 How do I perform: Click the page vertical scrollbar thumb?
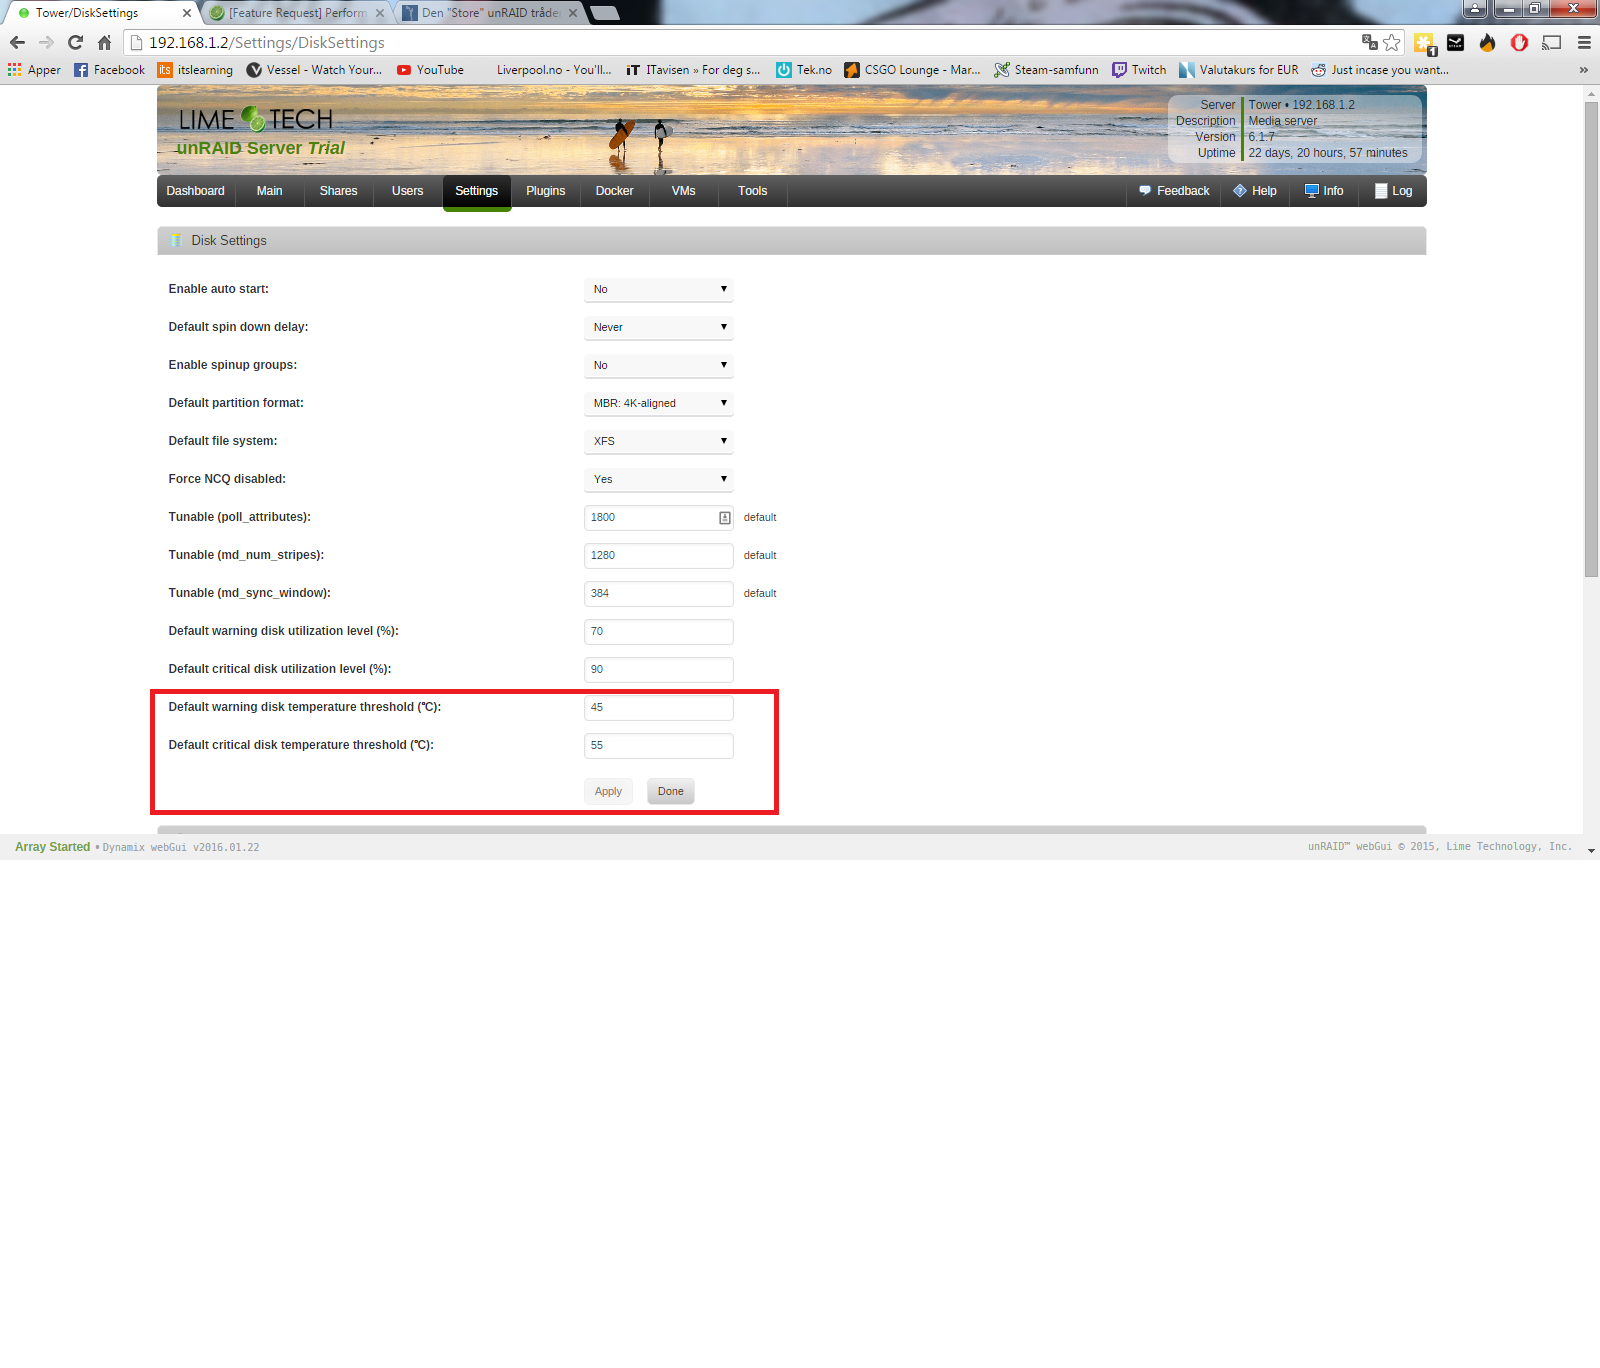1591,339
